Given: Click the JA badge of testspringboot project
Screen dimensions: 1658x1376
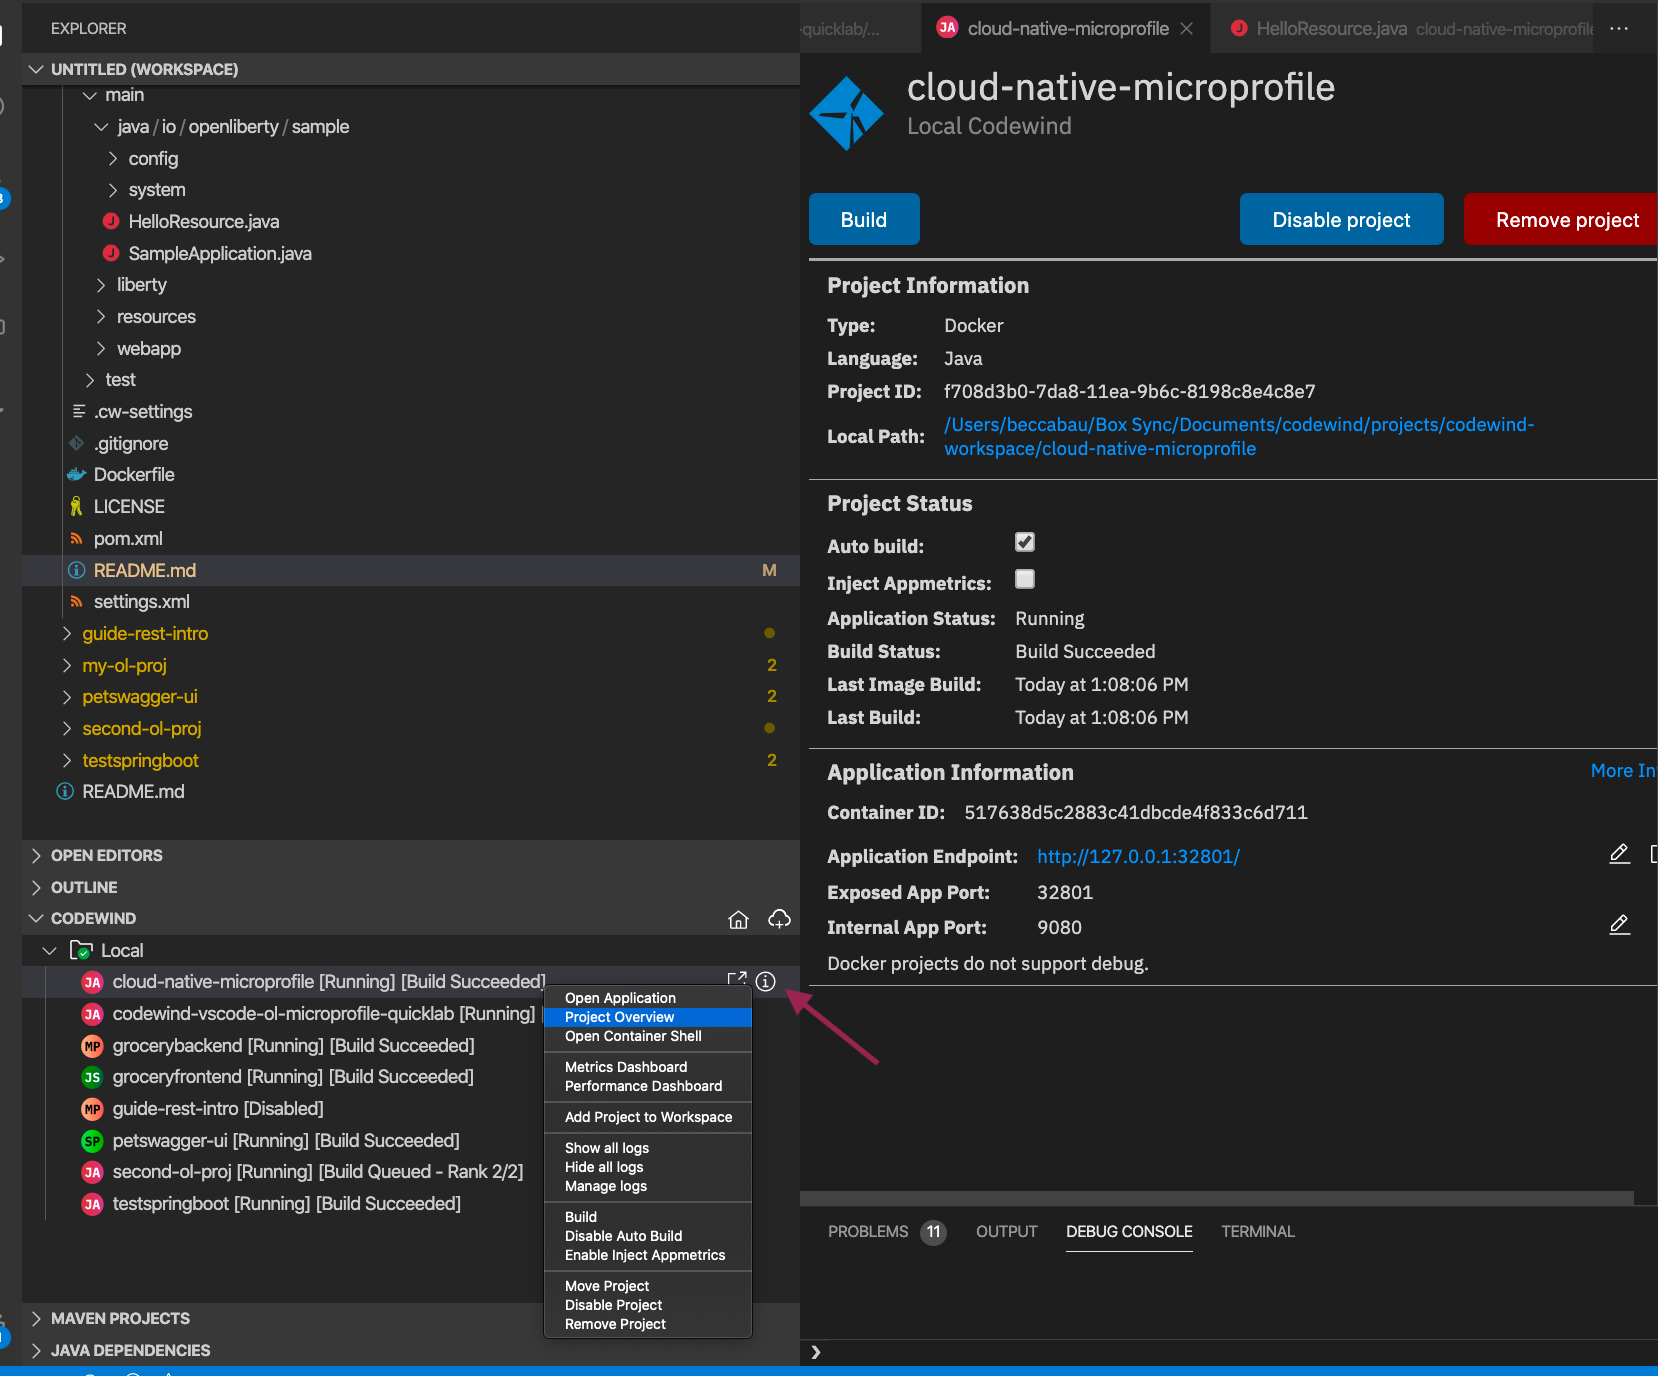Looking at the screenshot, I should [x=92, y=1204].
